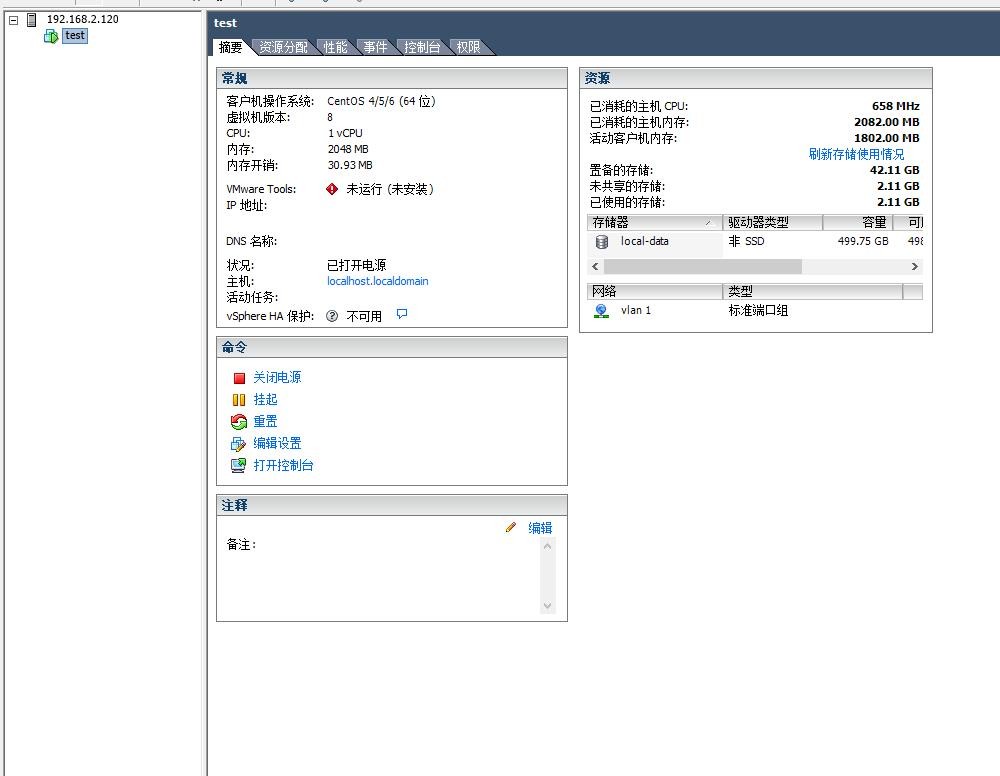
Task: Go to the 控制台 tab
Action: (421, 47)
